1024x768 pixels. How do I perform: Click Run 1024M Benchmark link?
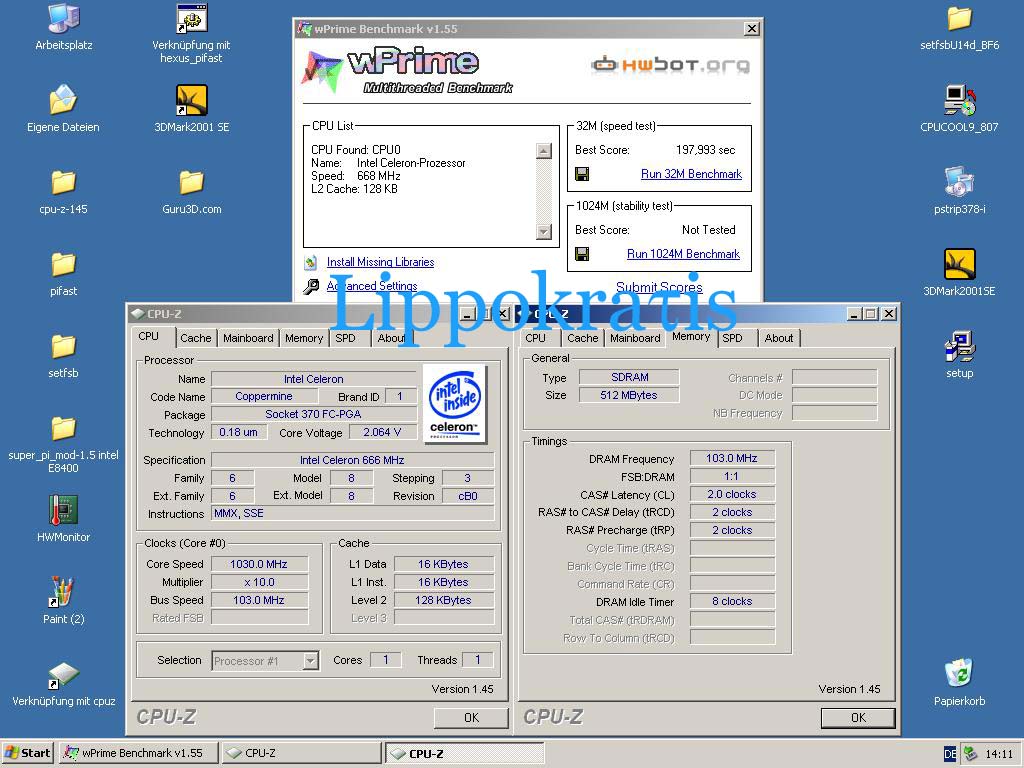pyautogui.click(x=683, y=253)
